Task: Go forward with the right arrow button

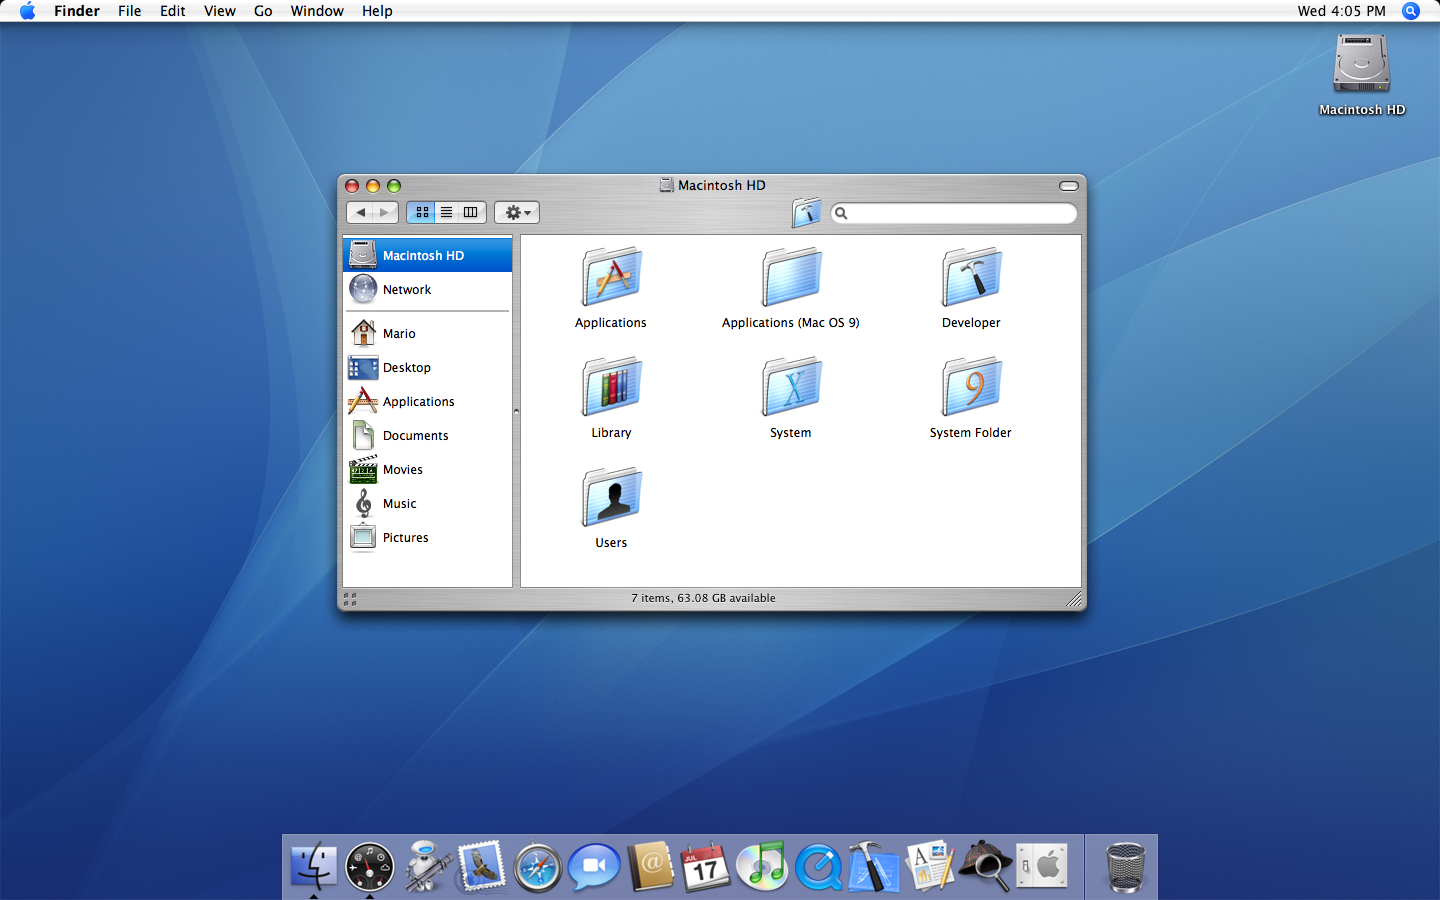Action: coord(385,212)
